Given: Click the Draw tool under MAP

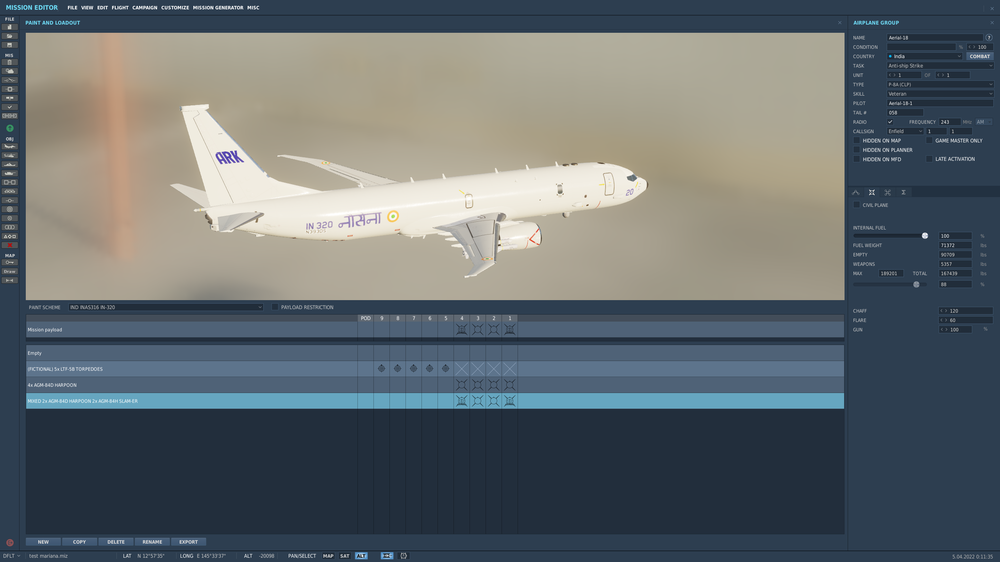Looking at the screenshot, I should [x=10, y=271].
